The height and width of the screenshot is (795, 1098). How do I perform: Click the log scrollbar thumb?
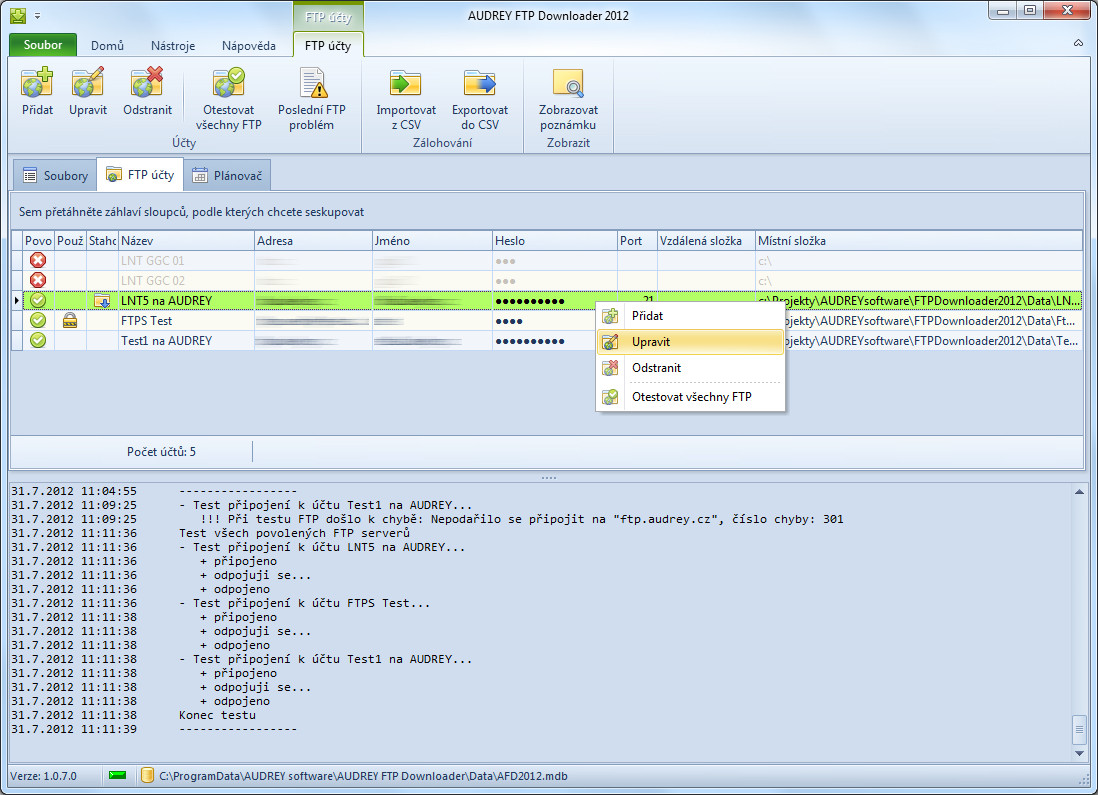coord(1079,729)
